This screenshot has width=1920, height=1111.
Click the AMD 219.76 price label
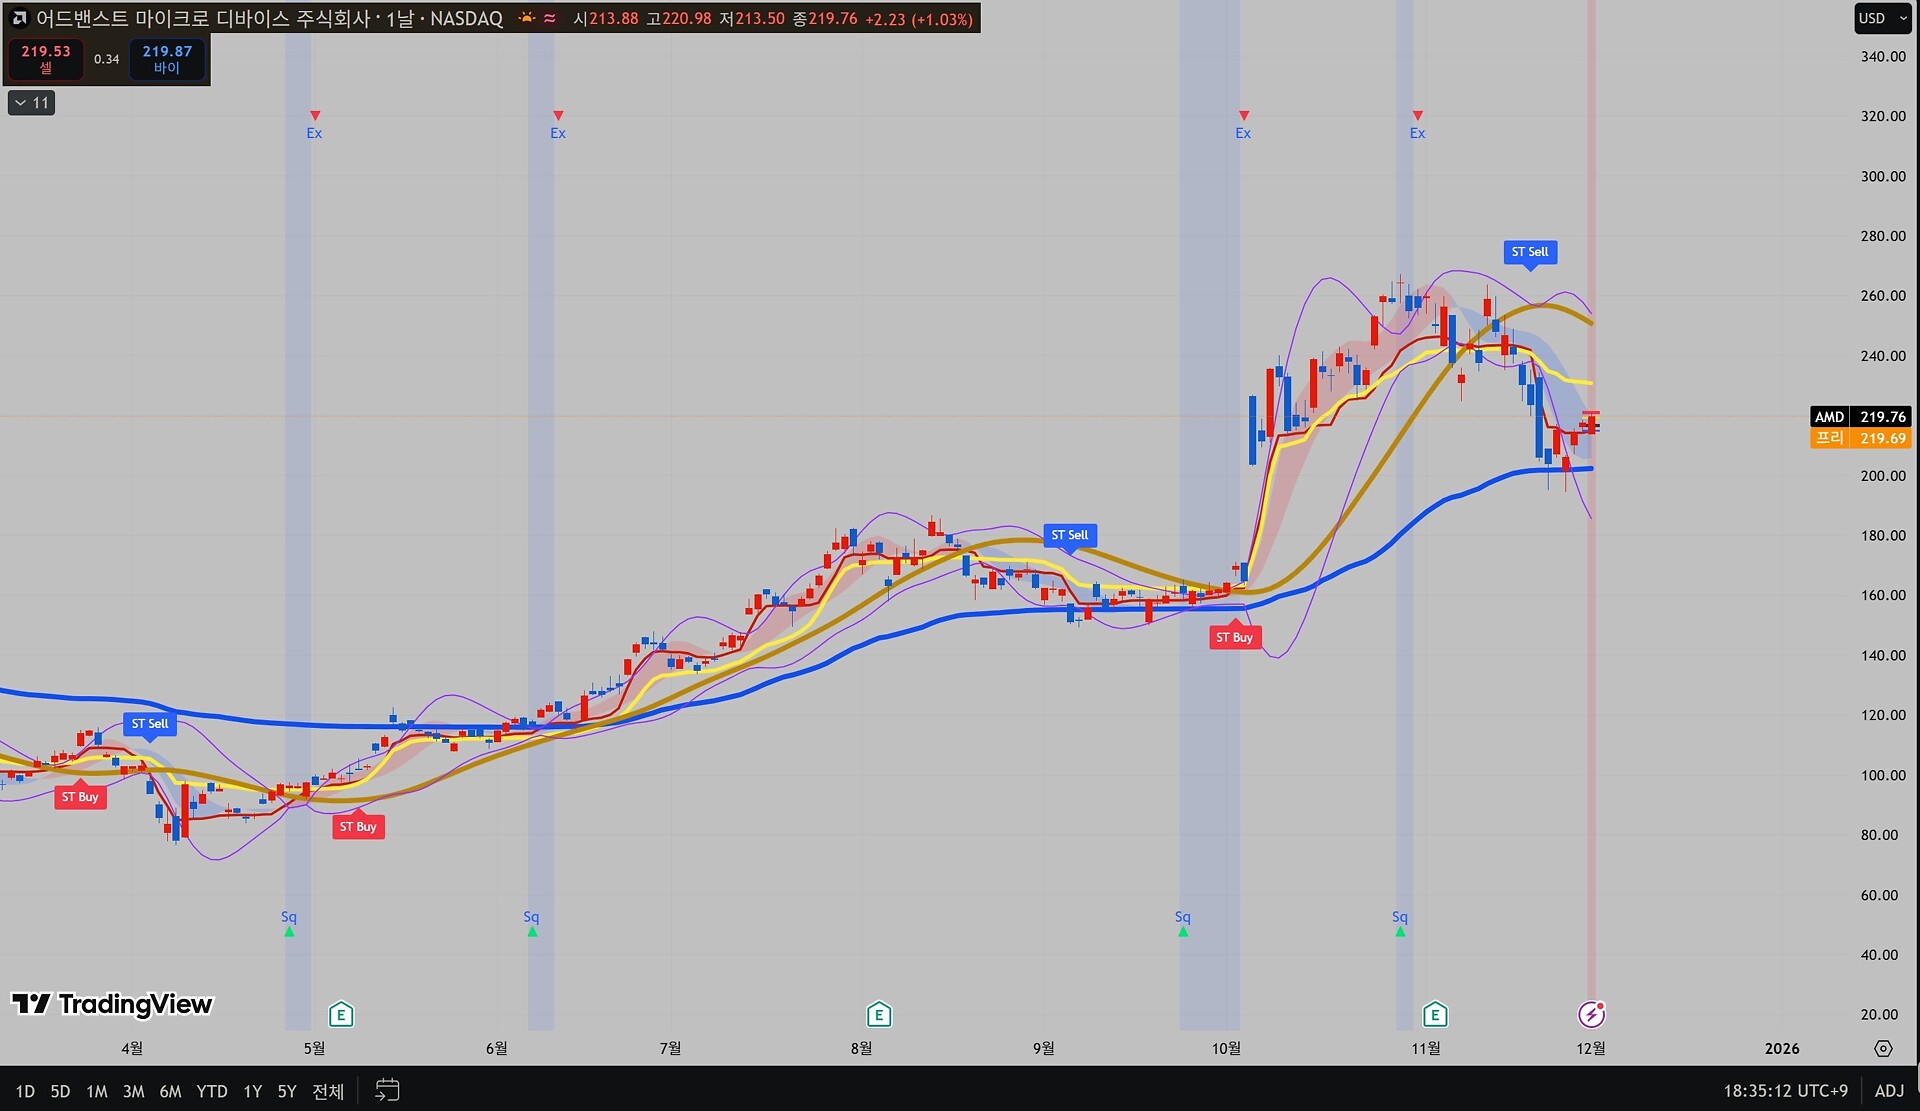(x=1860, y=417)
